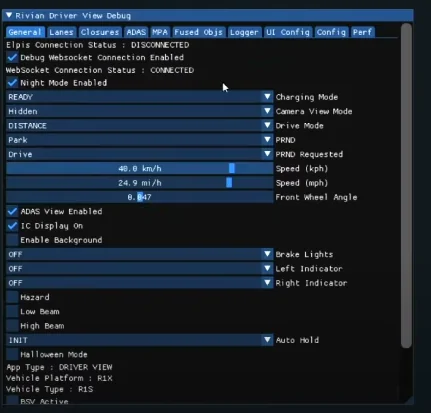
Task: Click the Auto Hold label
Action: (x=297, y=340)
